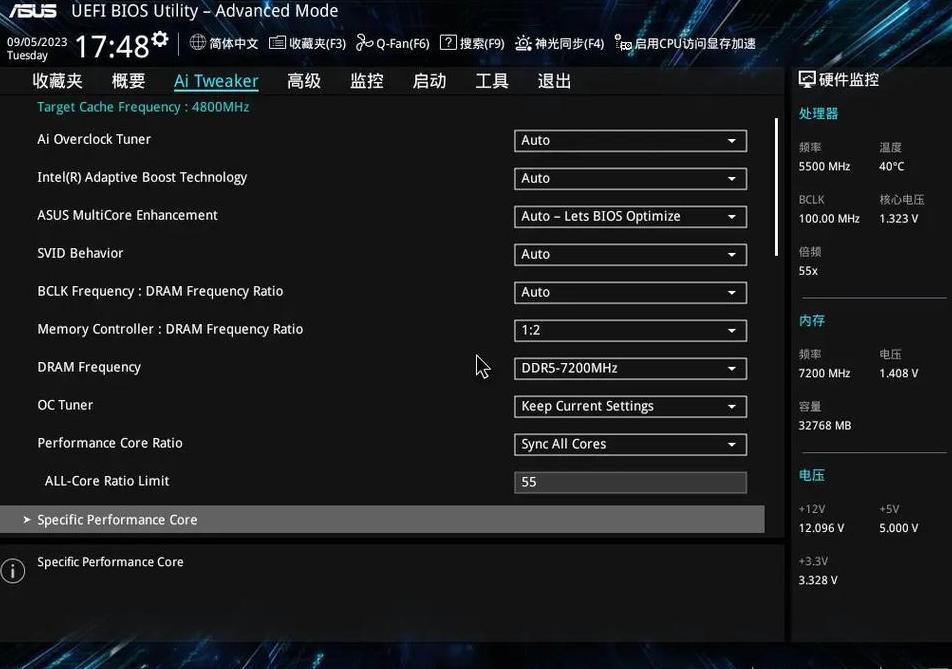Click the OC Tuner label
Image resolution: width=952 pixels, height=669 pixels.
(x=65, y=405)
